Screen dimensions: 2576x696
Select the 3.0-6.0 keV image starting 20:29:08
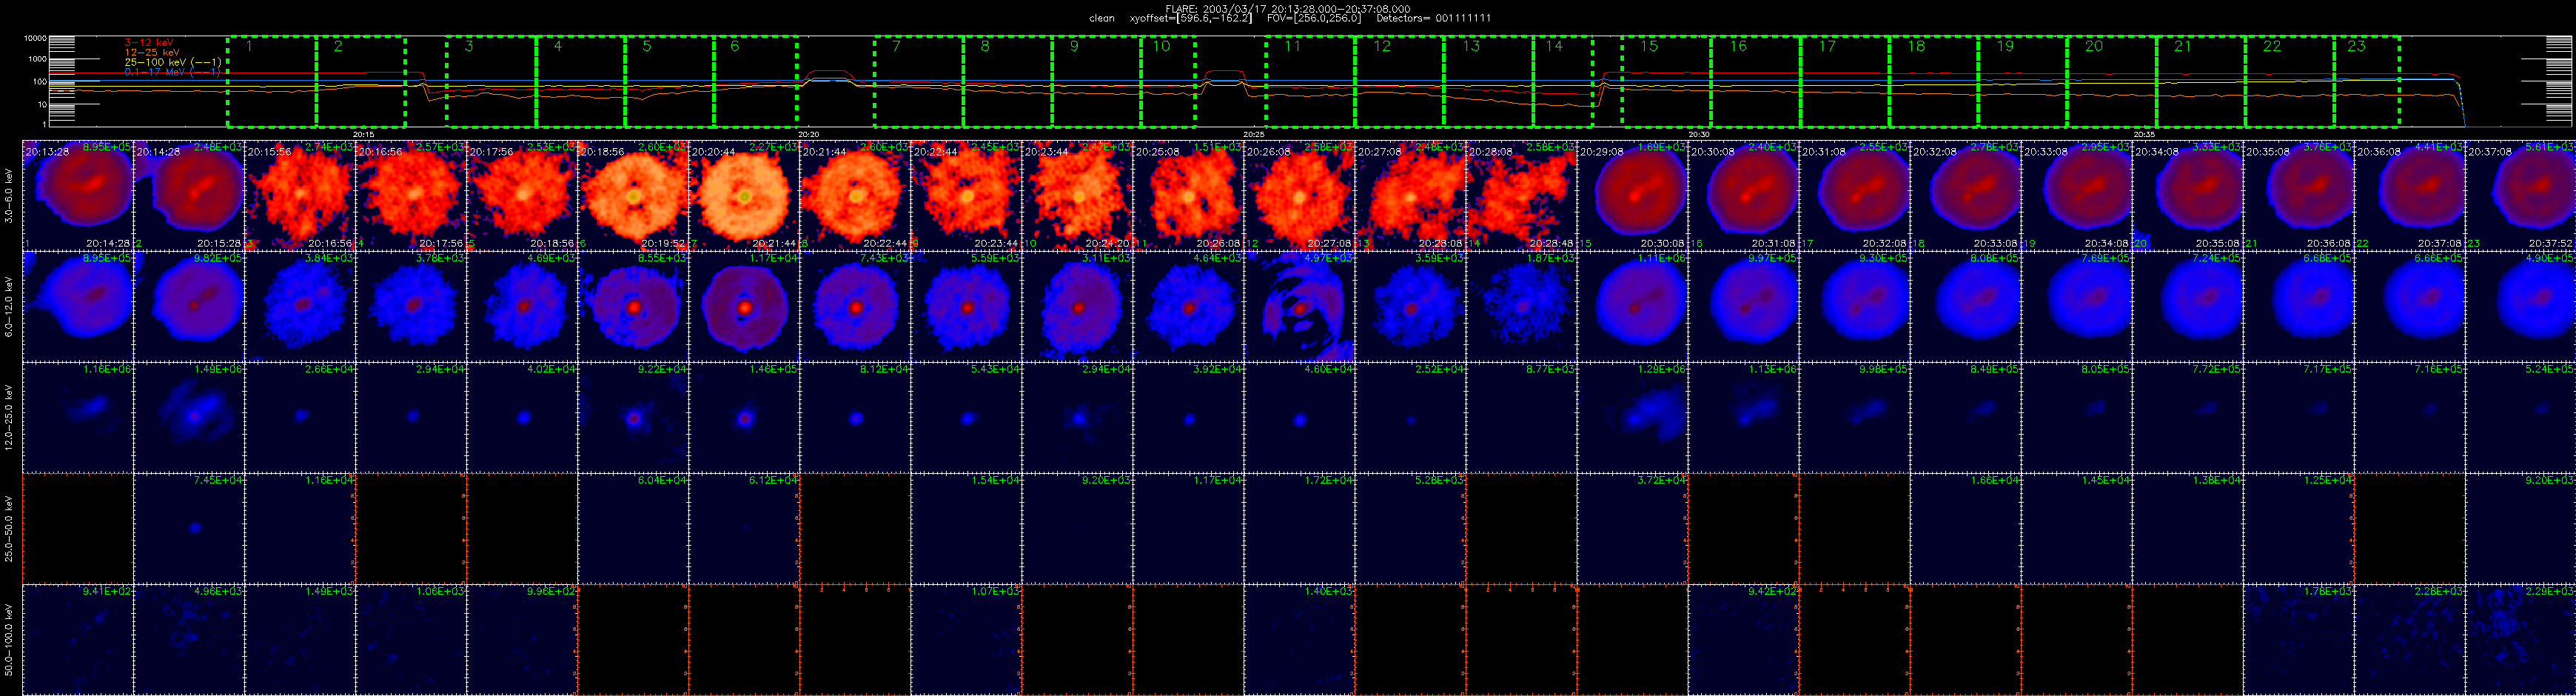point(1633,195)
